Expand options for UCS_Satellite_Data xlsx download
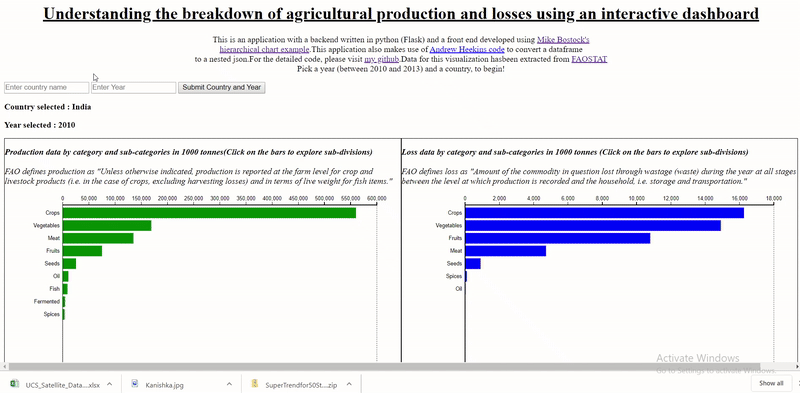Image resolution: width=800 pixels, height=393 pixels. 110,384
